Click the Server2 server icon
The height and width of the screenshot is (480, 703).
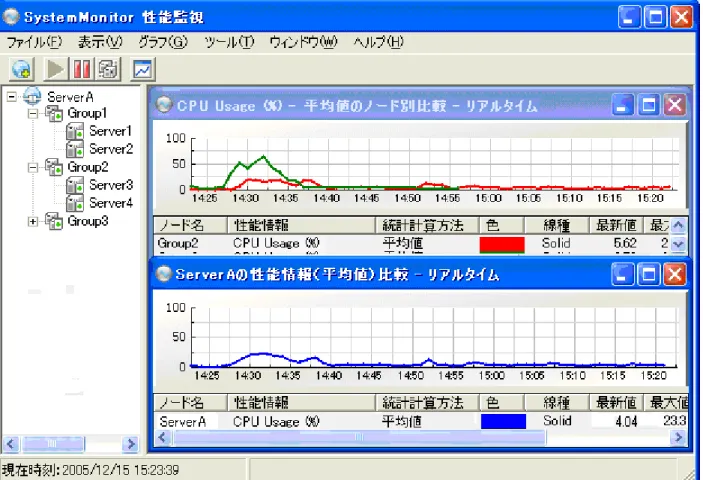click(75, 149)
